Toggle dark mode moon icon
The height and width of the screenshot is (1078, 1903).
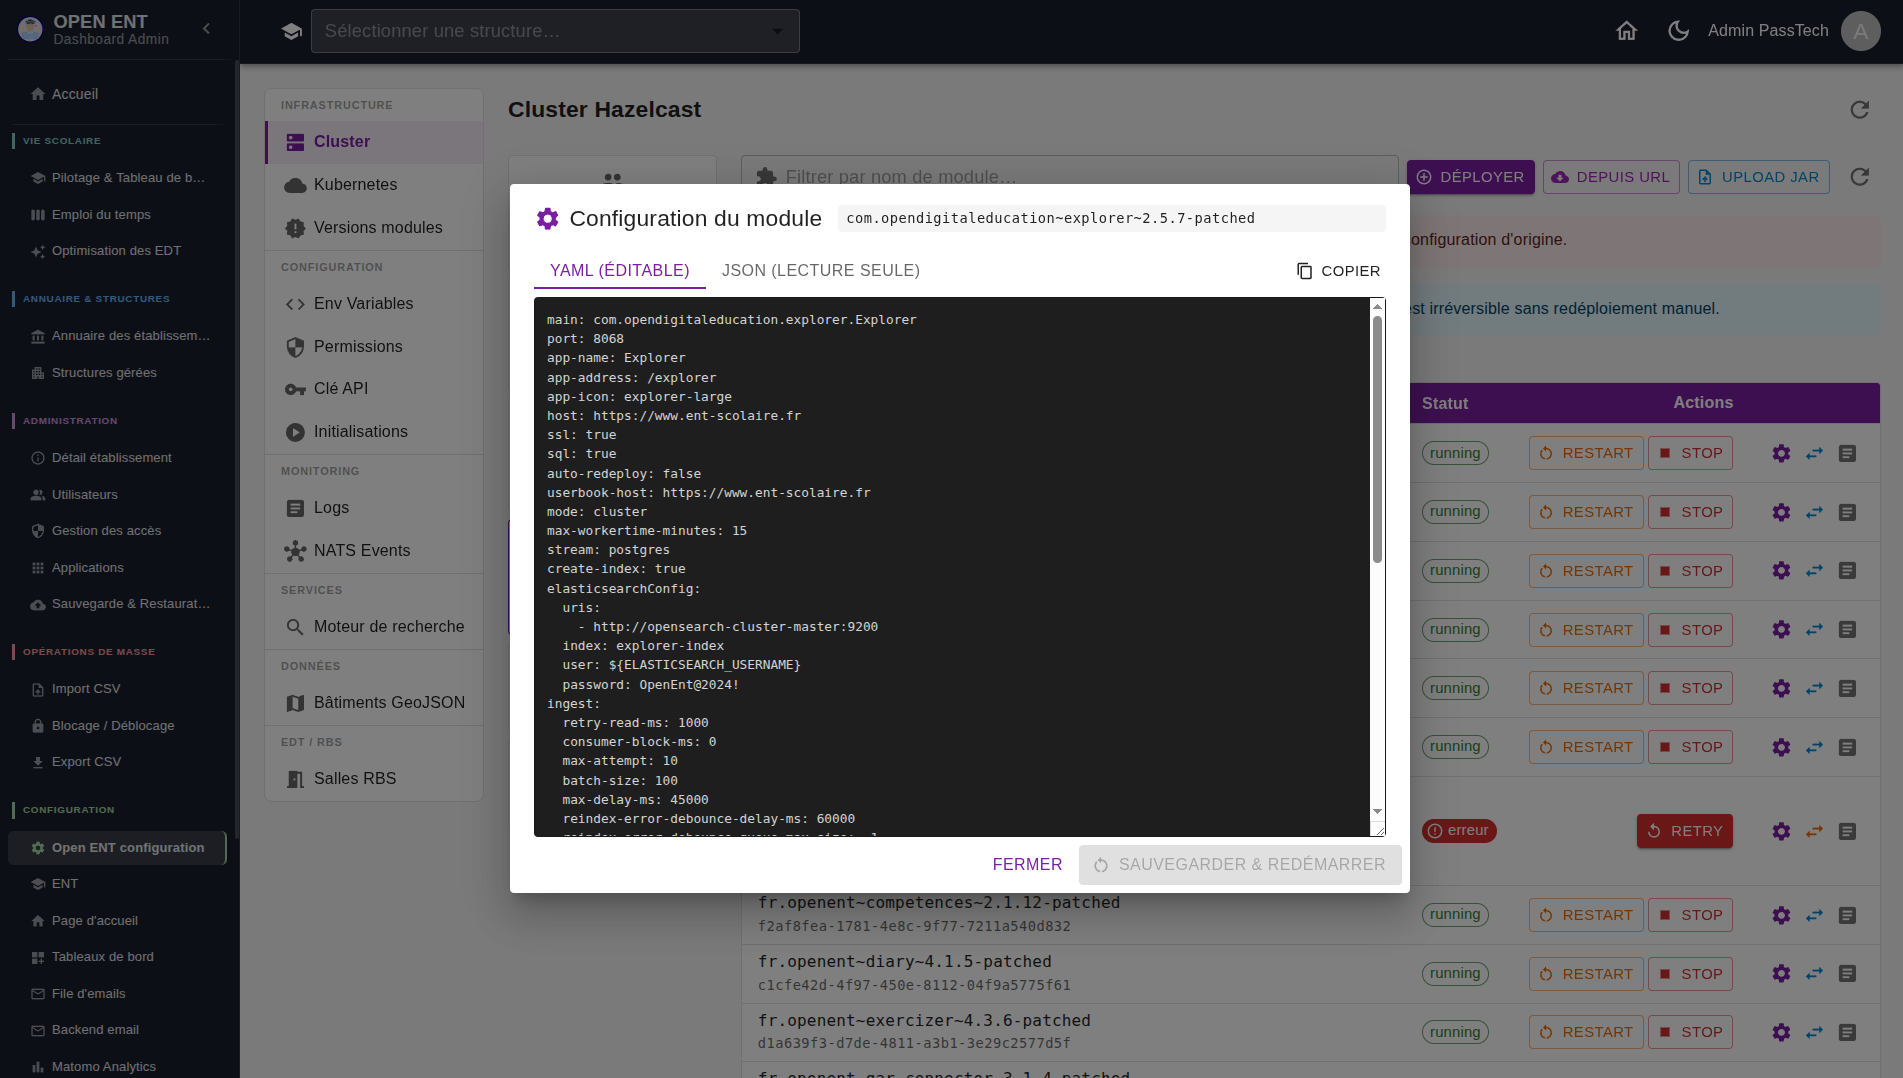[x=1679, y=31]
